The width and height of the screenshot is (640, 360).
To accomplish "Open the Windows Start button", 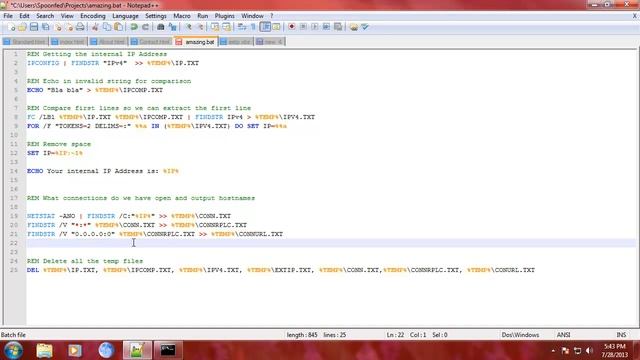I will click(x=13, y=350).
